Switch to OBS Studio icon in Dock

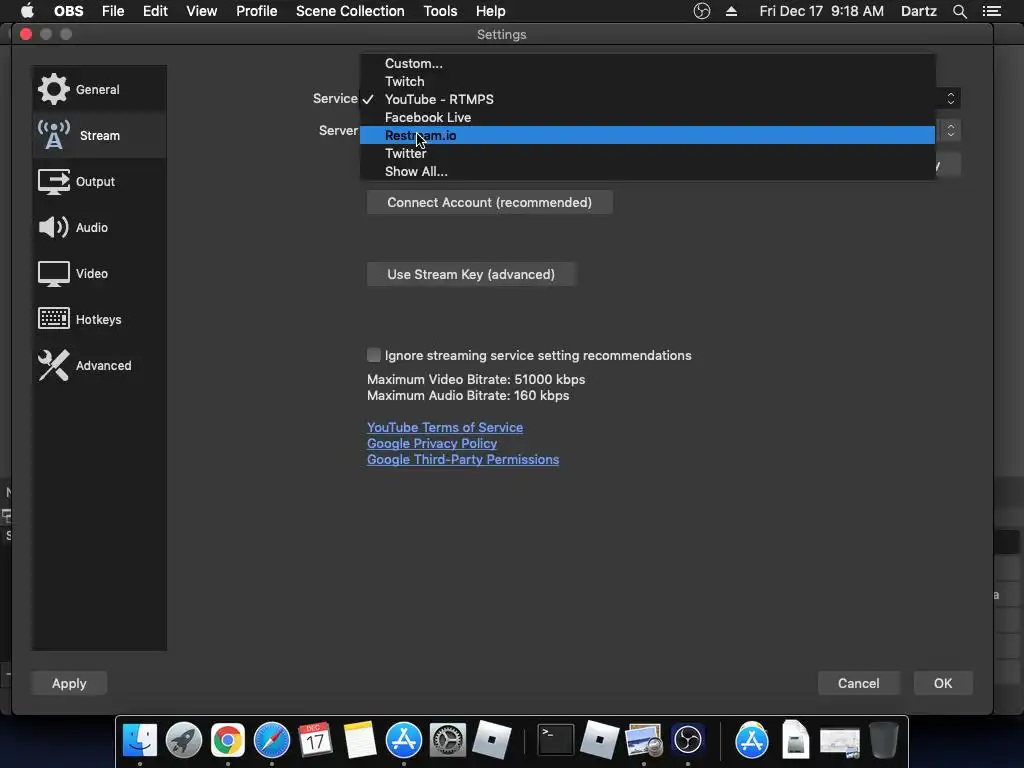[x=688, y=740]
